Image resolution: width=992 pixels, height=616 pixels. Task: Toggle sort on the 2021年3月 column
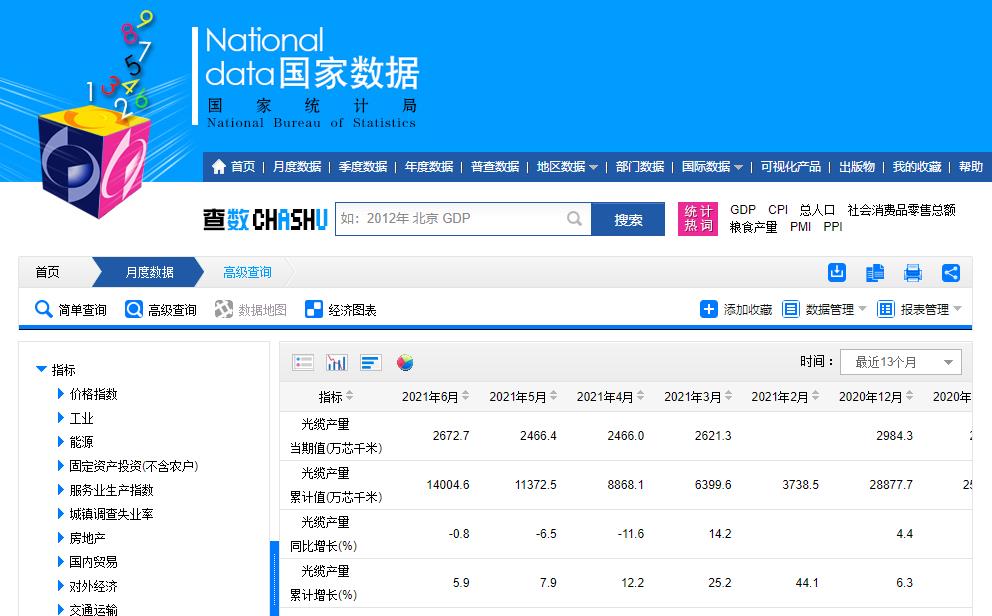tap(728, 396)
